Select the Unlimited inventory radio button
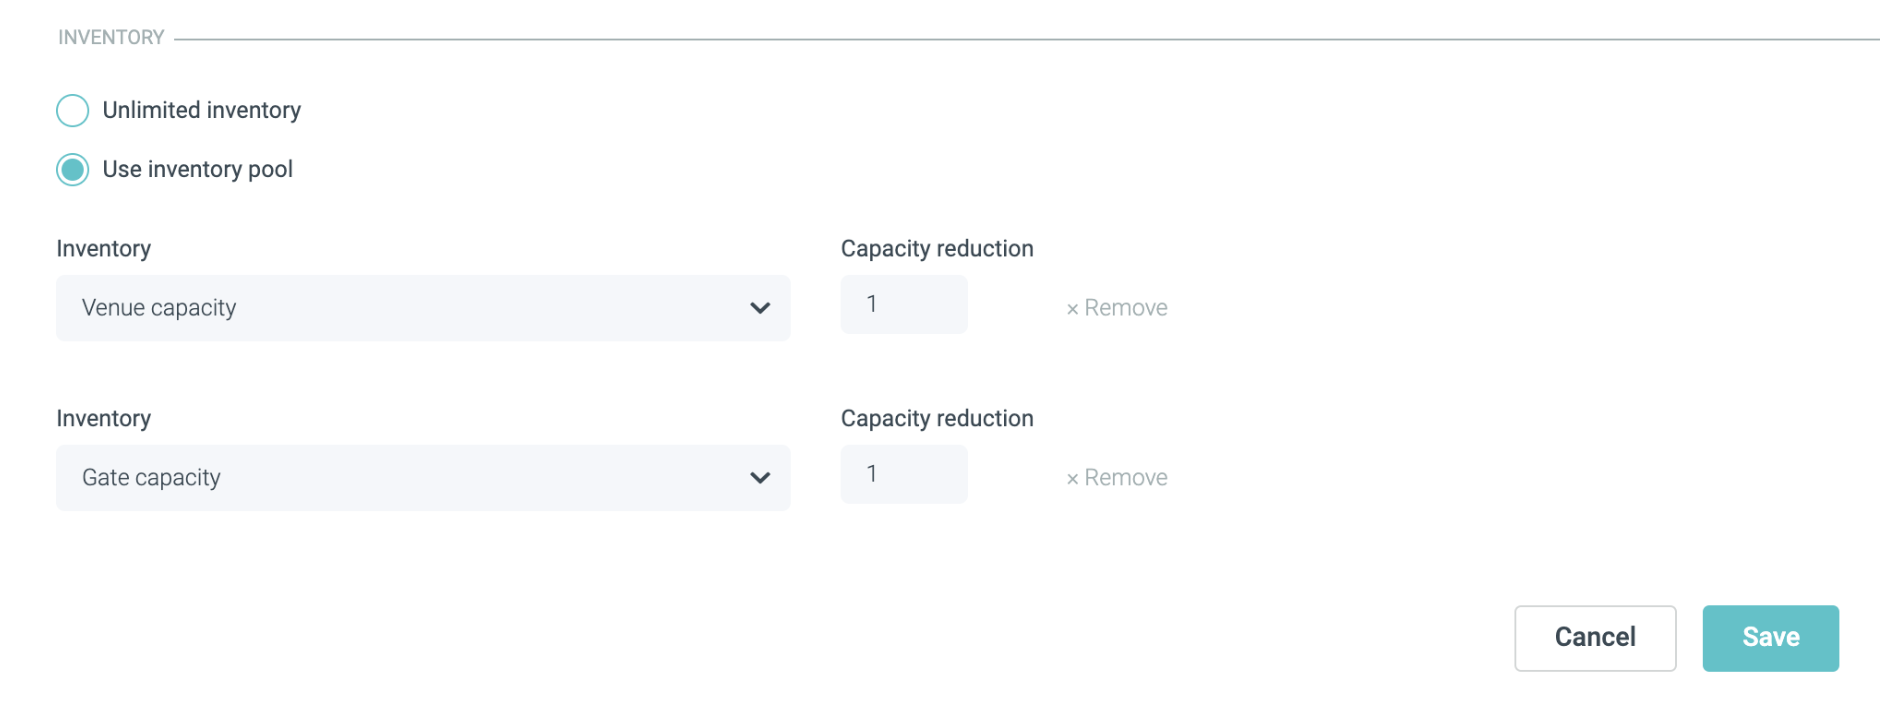The height and width of the screenshot is (718, 1890). pos(73,110)
